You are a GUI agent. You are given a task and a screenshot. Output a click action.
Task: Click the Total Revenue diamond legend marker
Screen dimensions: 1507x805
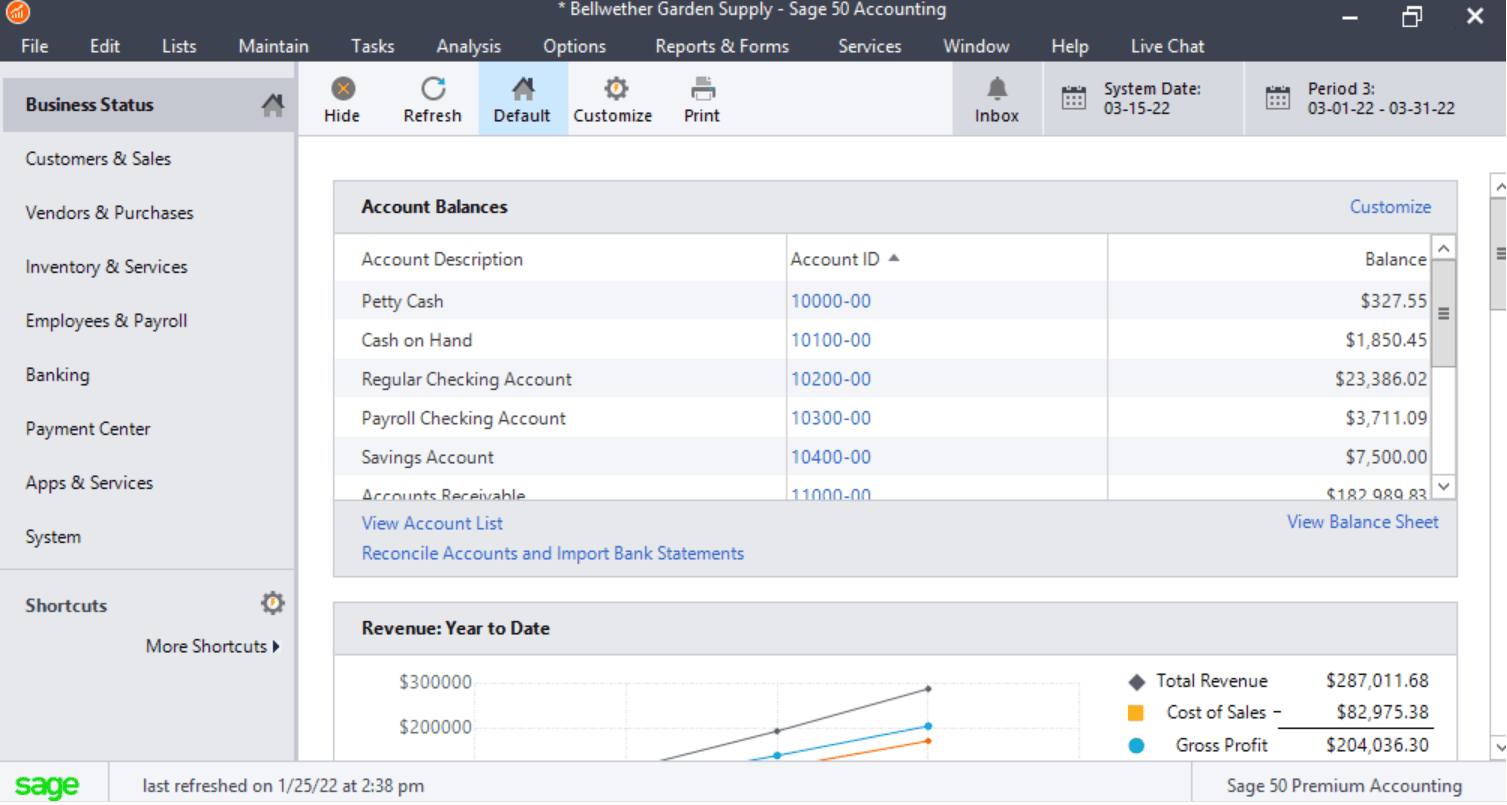pos(1136,682)
